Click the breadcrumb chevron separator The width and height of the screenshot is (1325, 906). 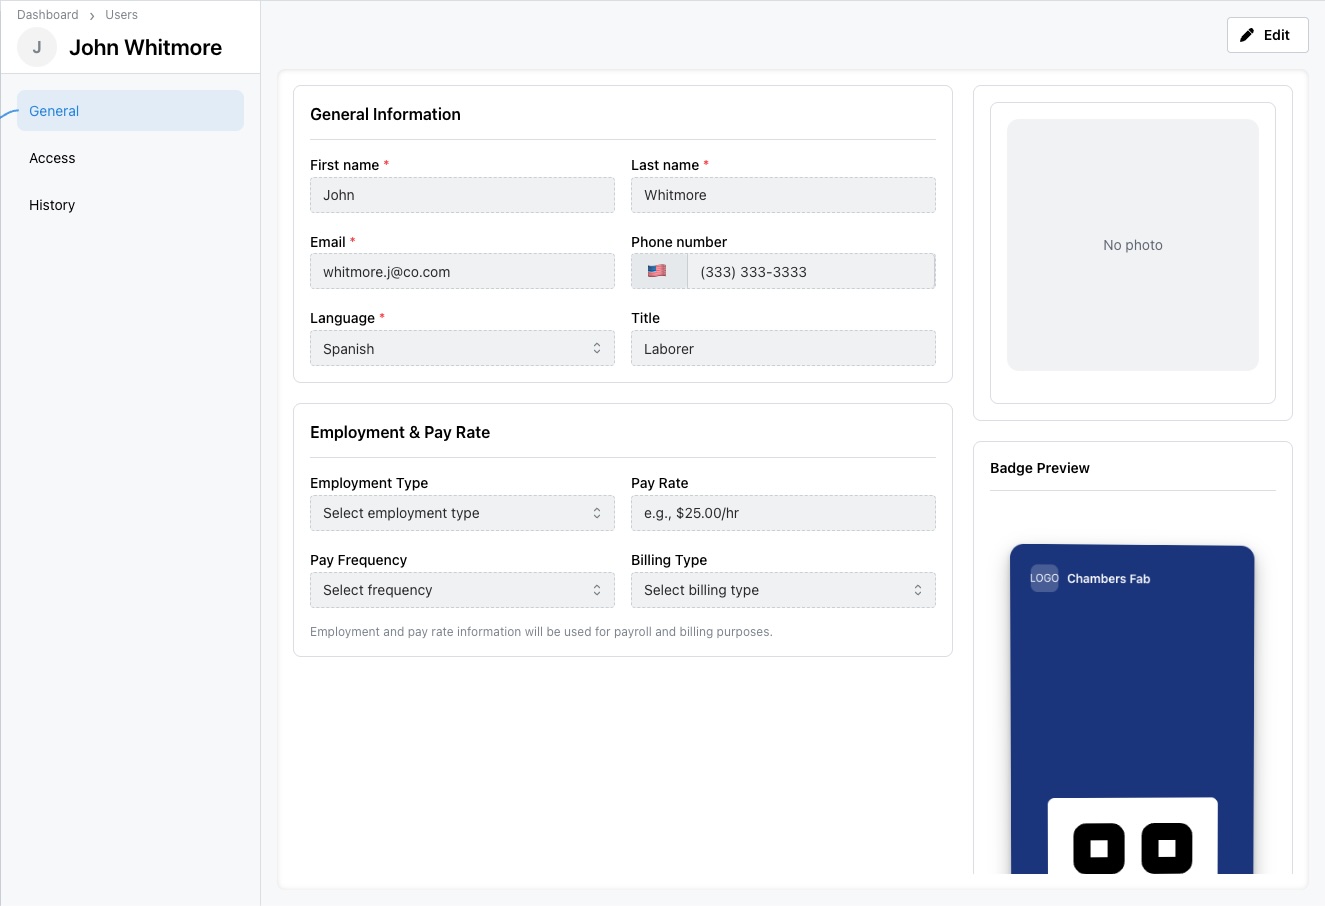point(92,16)
